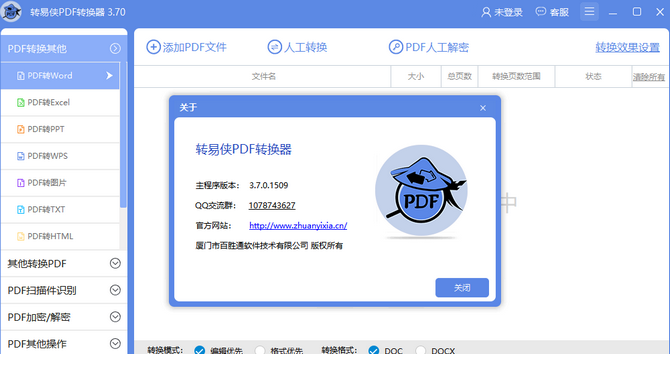Click 转易侠PDF转换器 title in dialog
The width and height of the screenshot is (670, 368).
pyautogui.click(x=244, y=149)
